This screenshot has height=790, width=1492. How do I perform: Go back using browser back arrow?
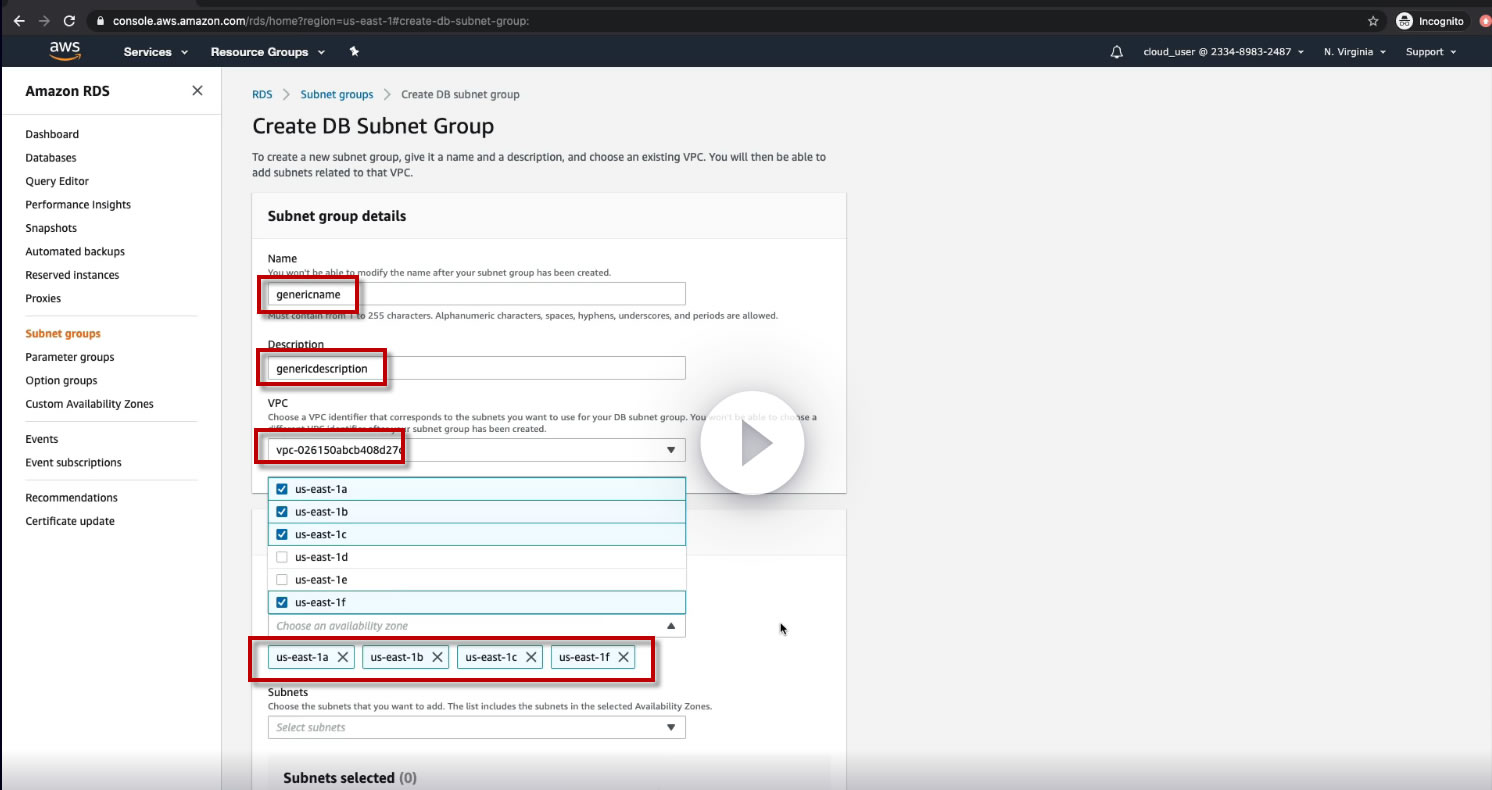(x=19, y=20)
